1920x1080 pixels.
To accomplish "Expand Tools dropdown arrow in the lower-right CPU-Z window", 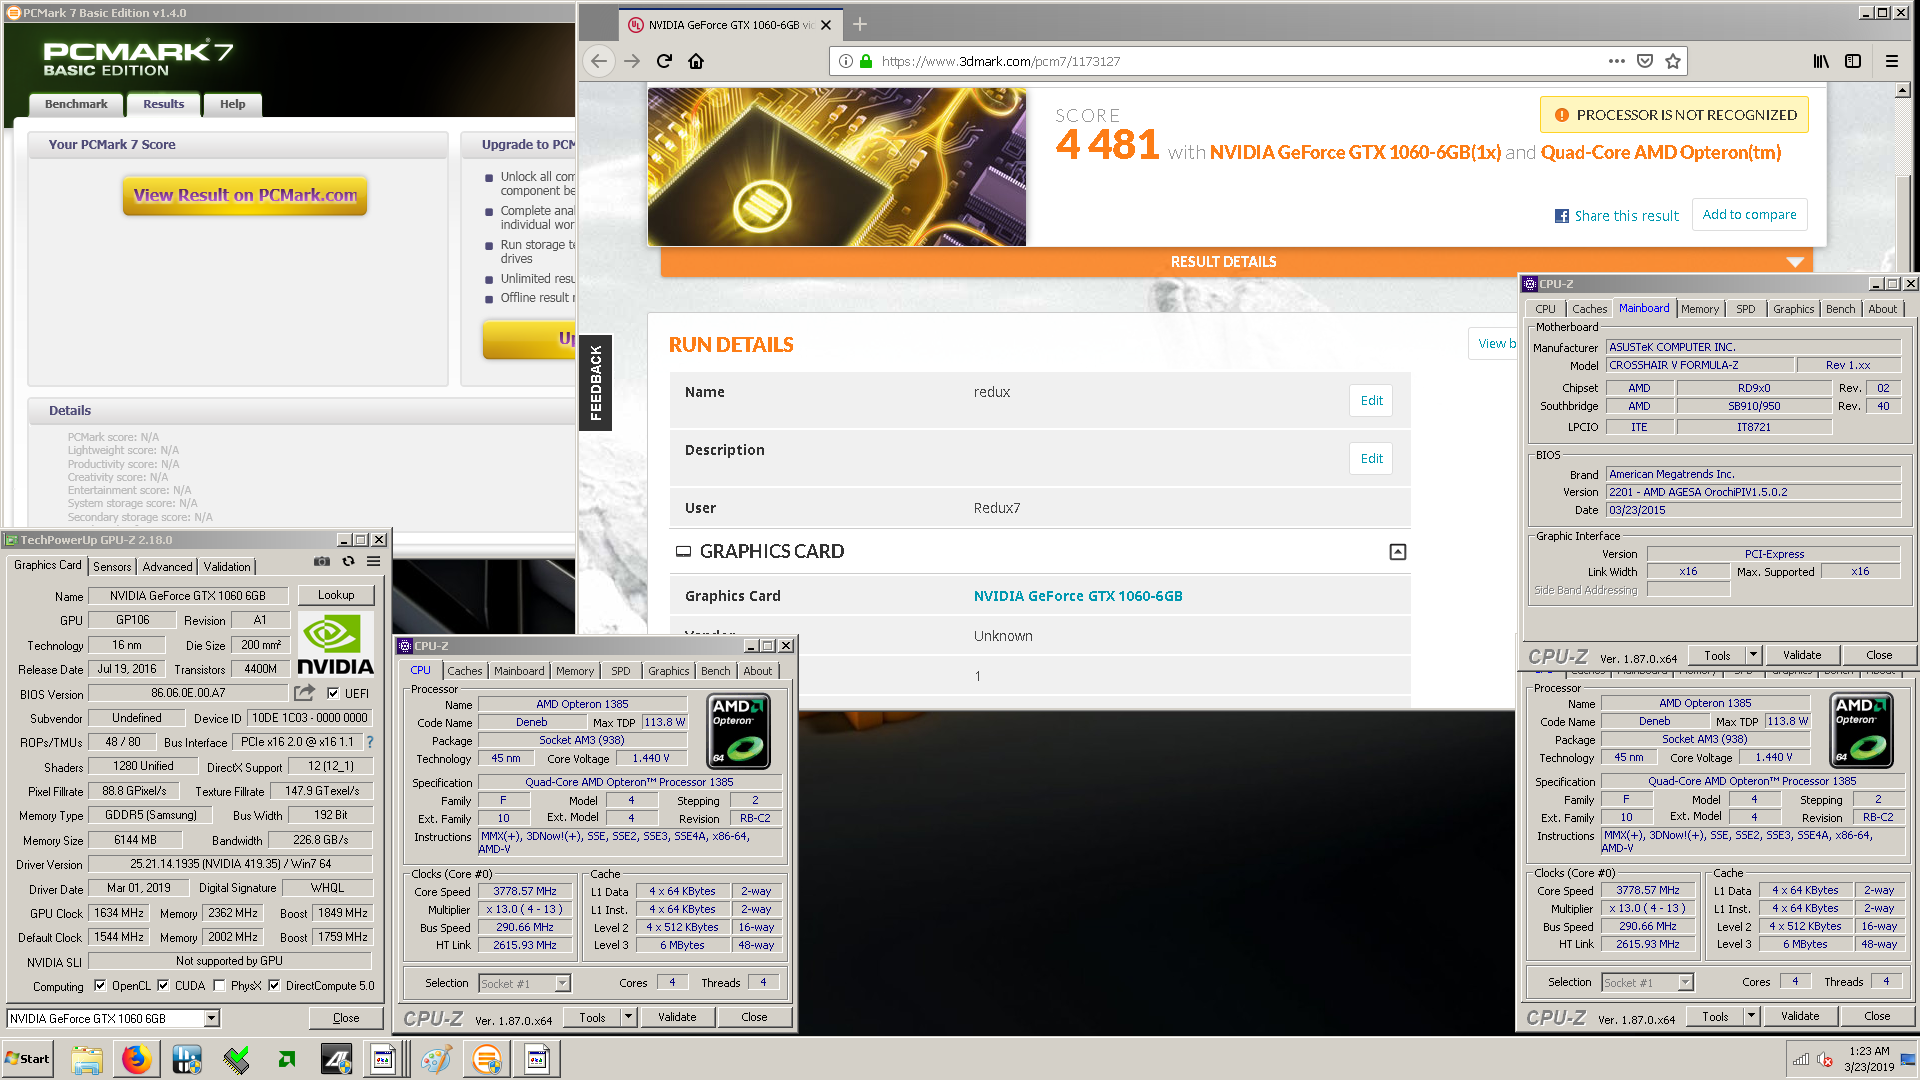I will click(x=1751, y=1016).
